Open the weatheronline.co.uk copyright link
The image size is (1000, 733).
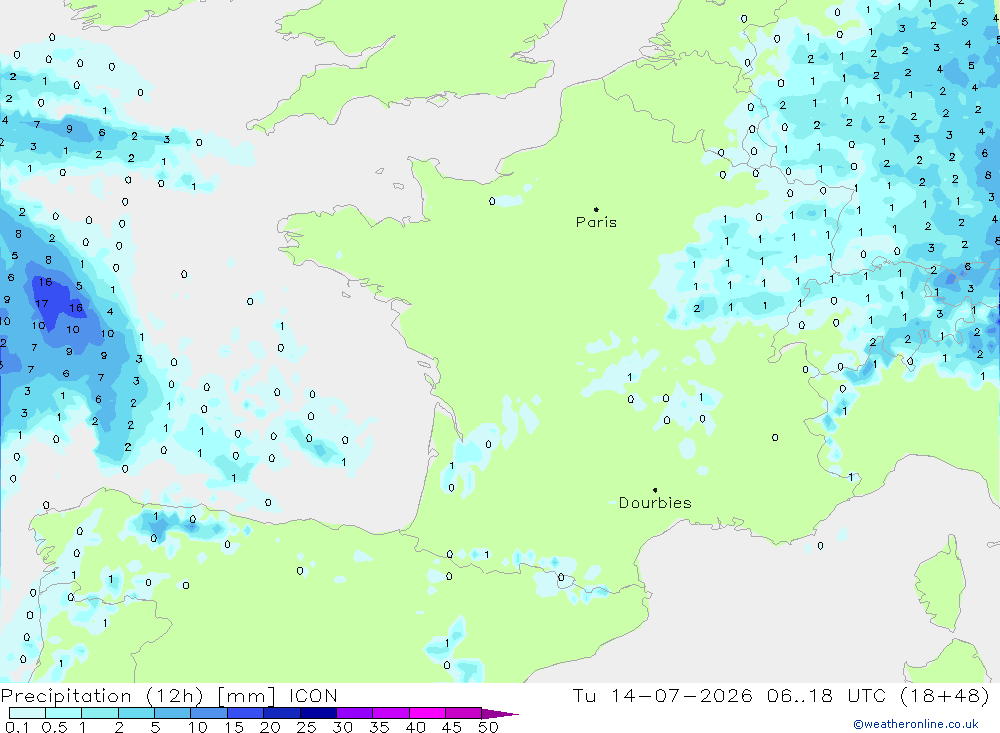(916, 724)
